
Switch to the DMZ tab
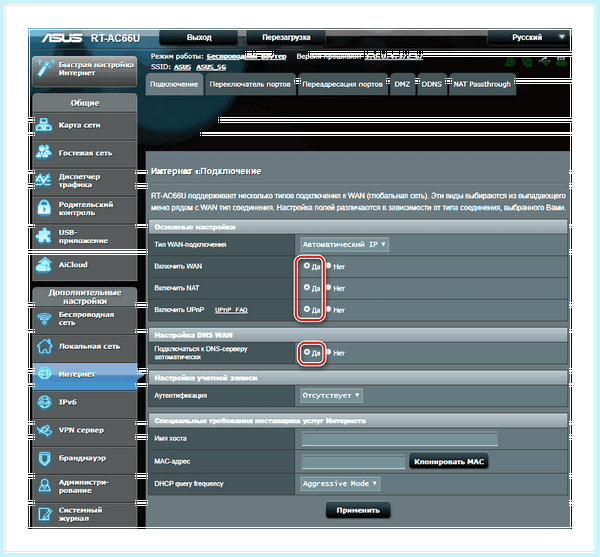[x=402, y=84]
